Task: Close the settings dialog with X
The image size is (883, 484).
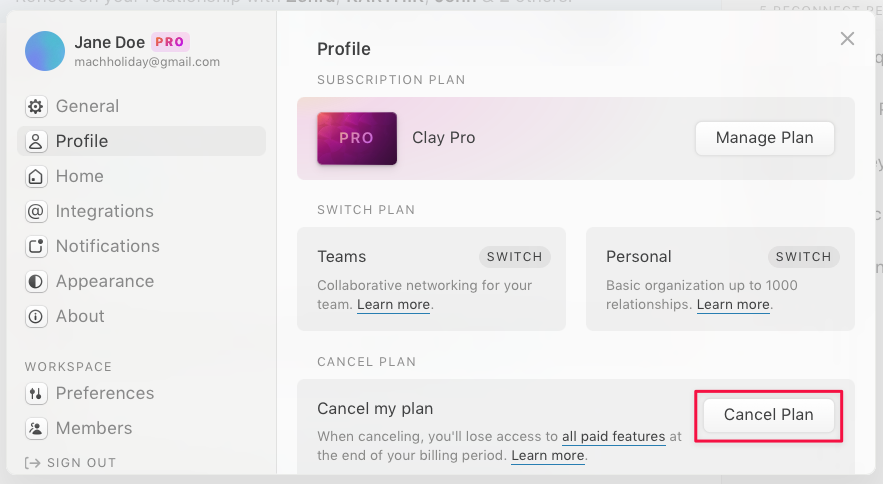Action: pyautogui.click(x=847, y=39)
